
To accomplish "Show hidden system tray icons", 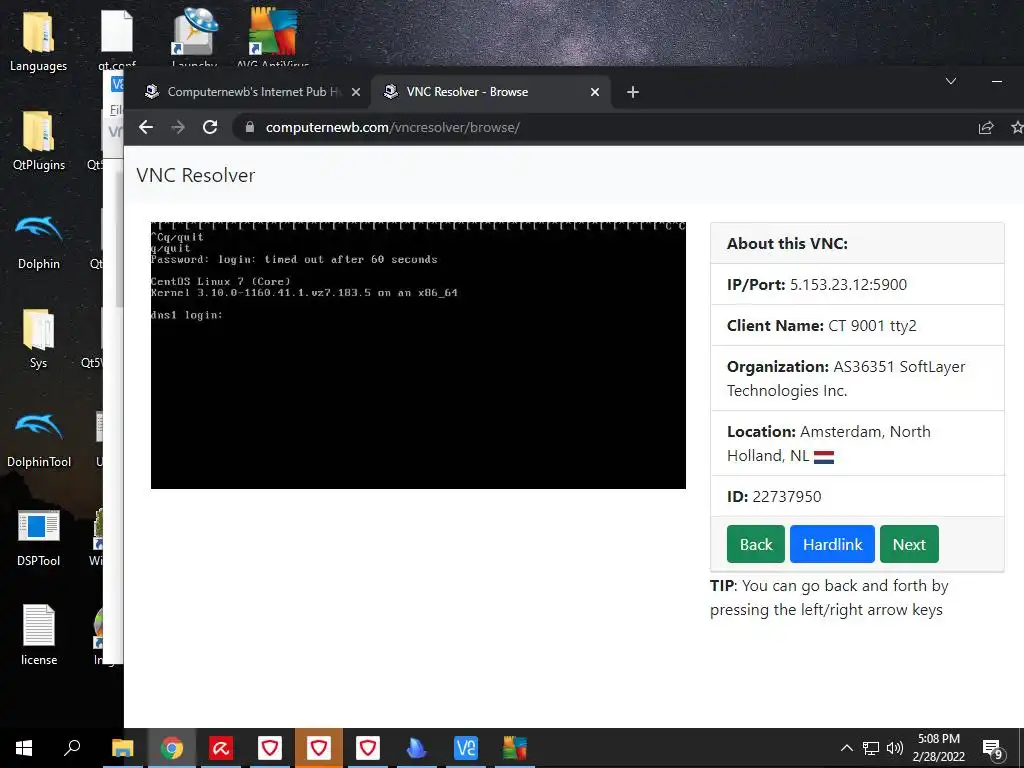I will pos(846,748).
